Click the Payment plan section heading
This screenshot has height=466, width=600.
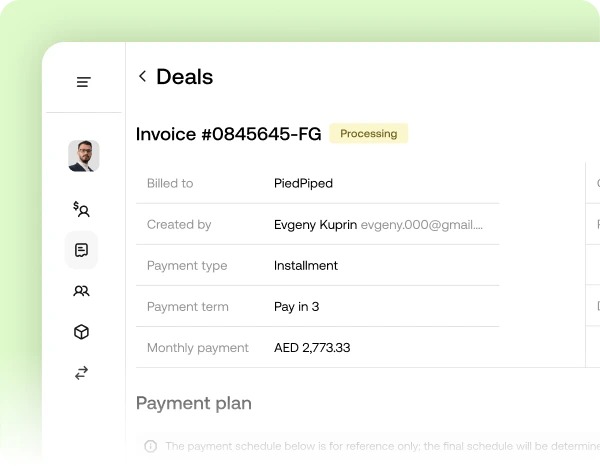click(x=194, y=403)
